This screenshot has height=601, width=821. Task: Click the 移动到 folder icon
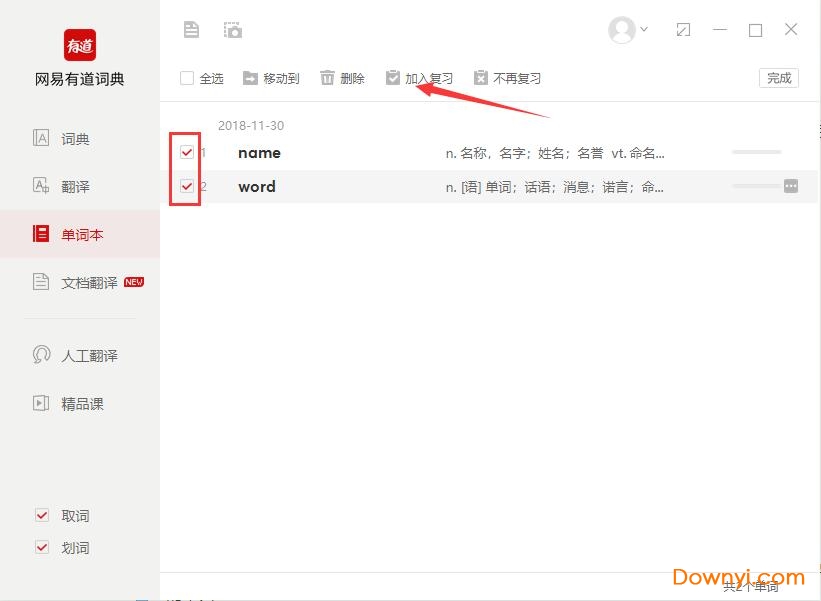(x=250, y=78)
